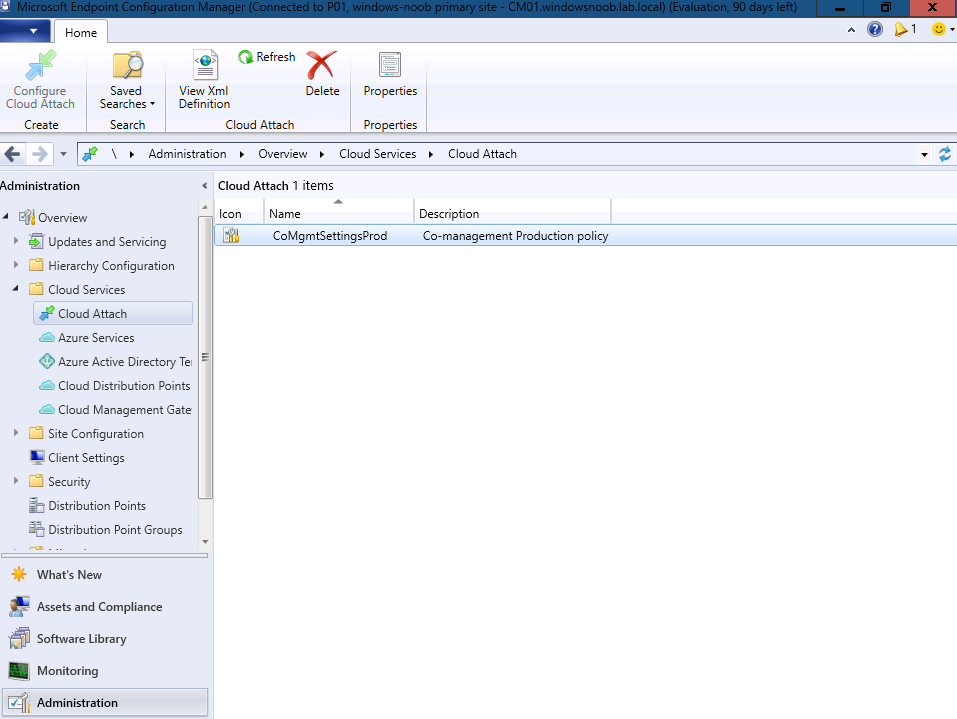Screen dimensions: 957x719
Task: Click the tree scrollbar down arrow
Action: tap(205, 541)
